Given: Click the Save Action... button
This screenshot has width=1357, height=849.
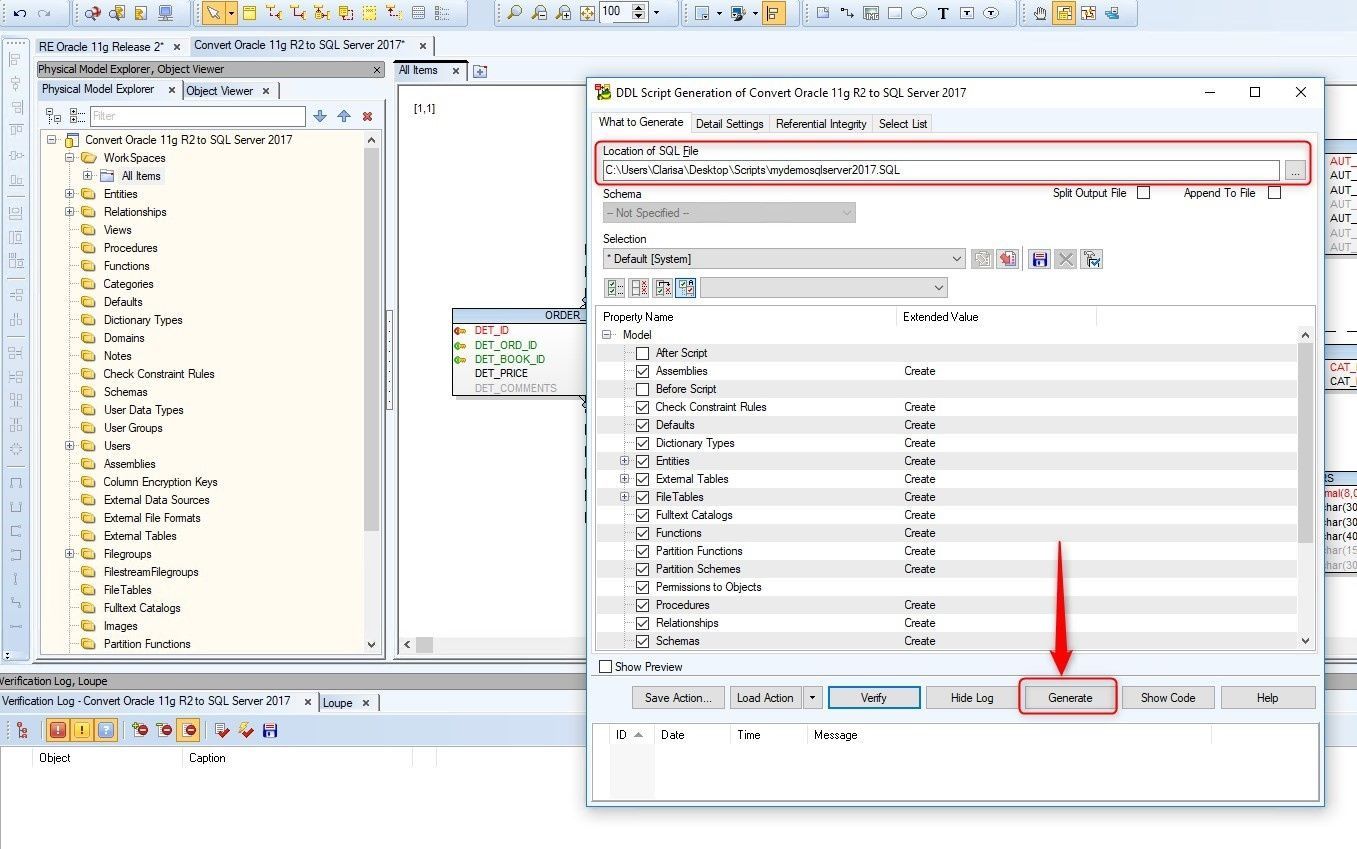Looking at the screenshot, I should pos(678,698).
